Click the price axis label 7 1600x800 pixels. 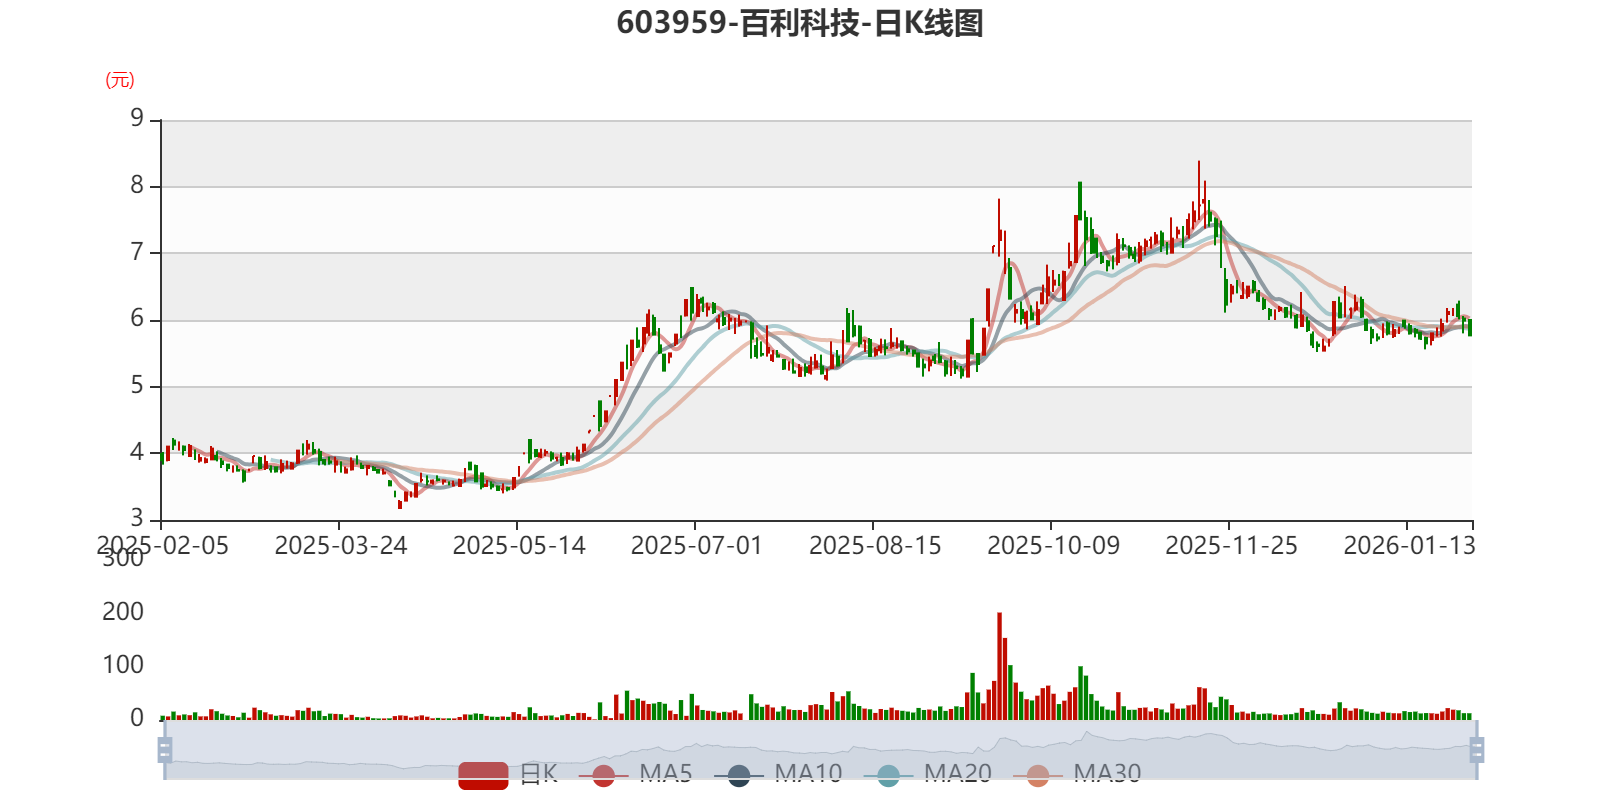[x=137, y=252]
